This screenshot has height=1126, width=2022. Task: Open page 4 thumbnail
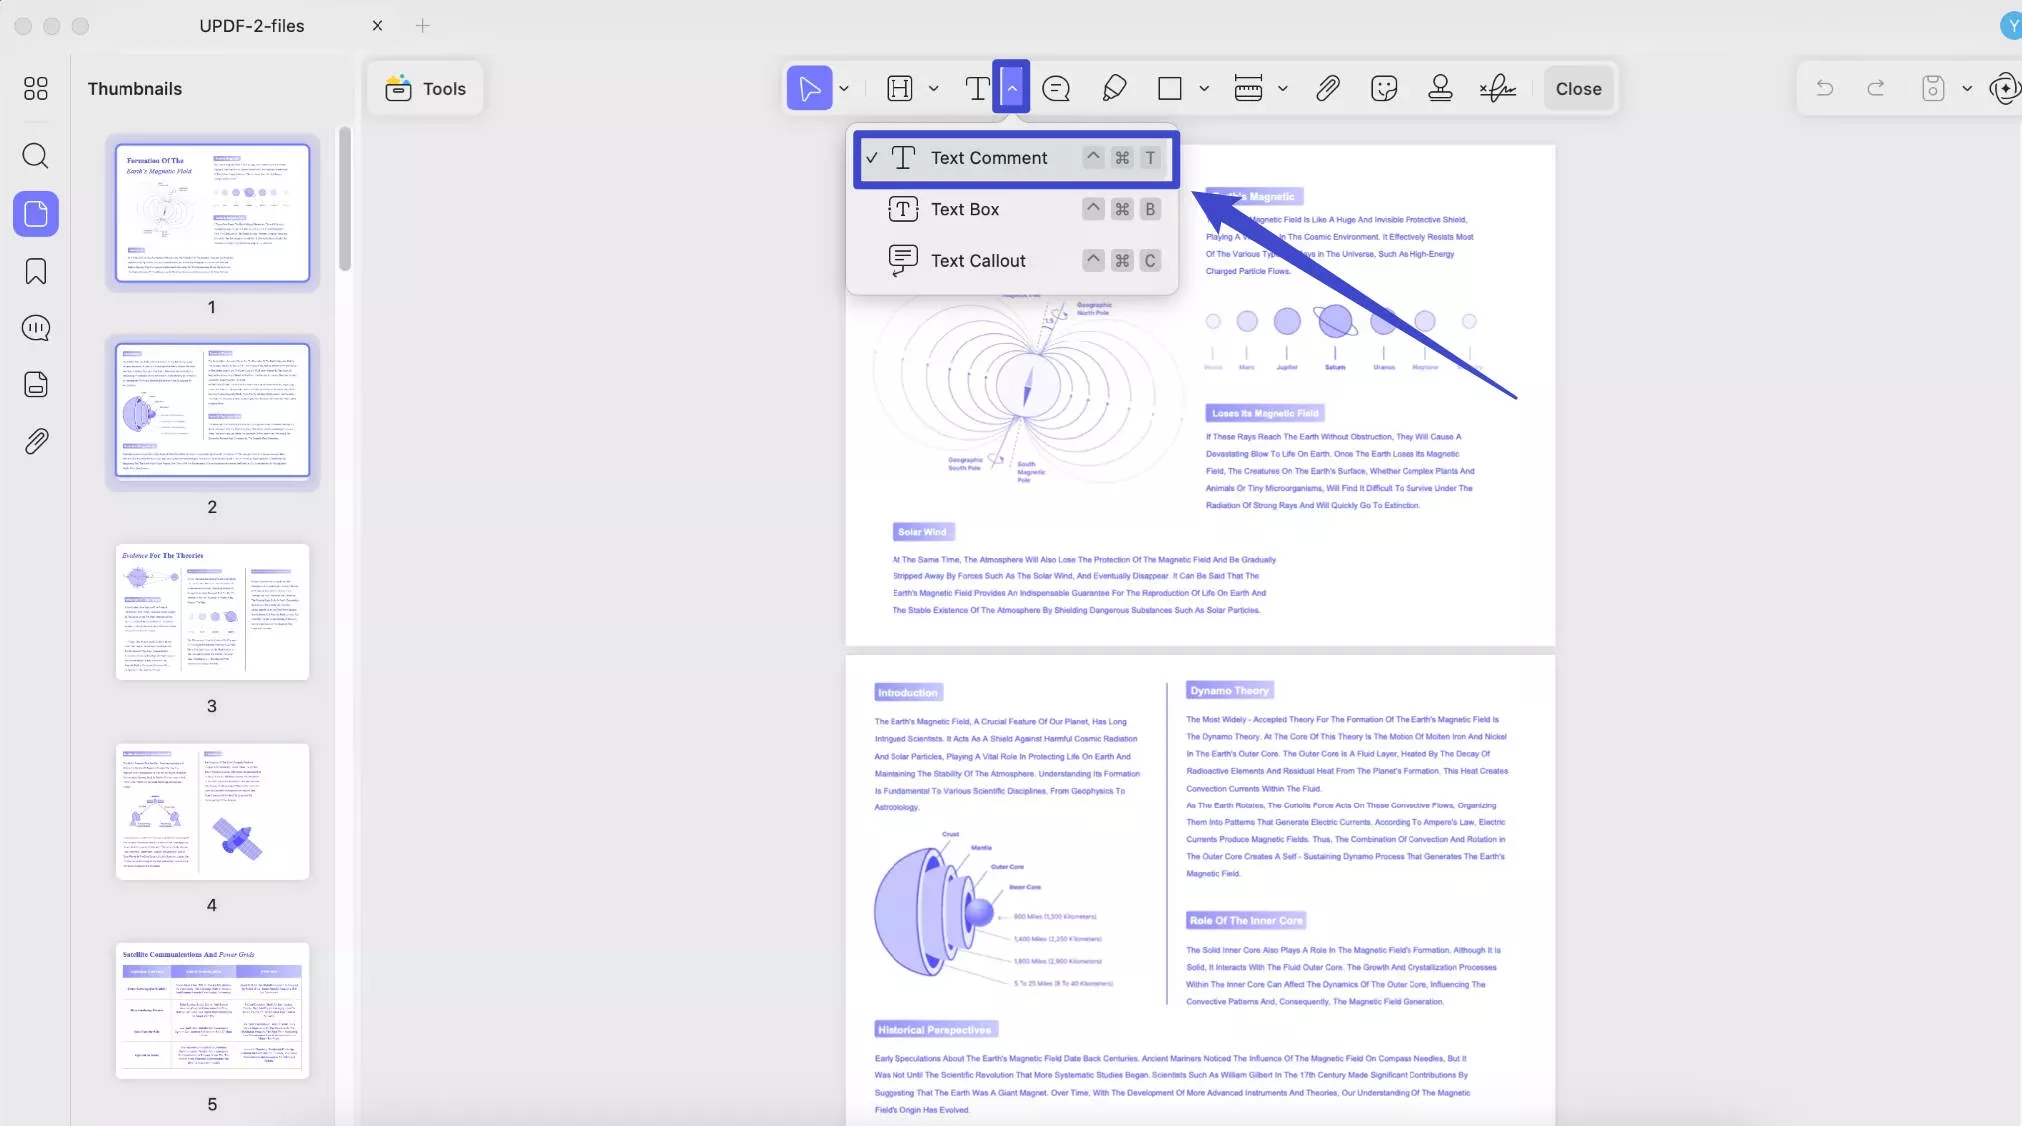tap(212, 812)
